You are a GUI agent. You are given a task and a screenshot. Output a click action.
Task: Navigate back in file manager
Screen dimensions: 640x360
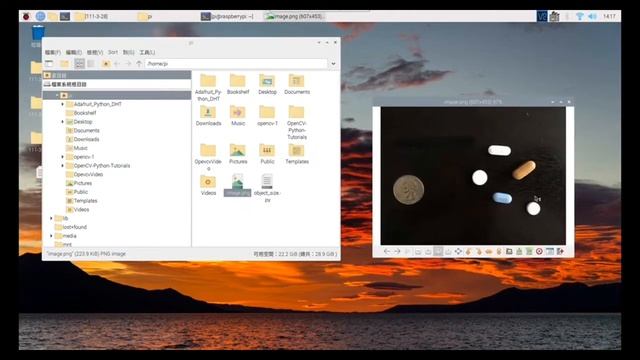pyautogui.click(x=117, y=64)
